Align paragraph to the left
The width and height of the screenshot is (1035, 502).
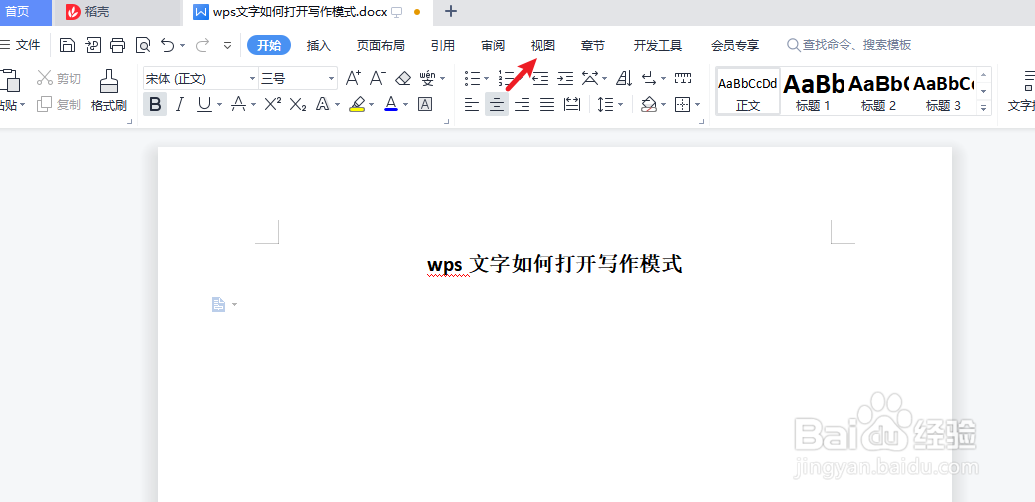[x=471, y=104]
